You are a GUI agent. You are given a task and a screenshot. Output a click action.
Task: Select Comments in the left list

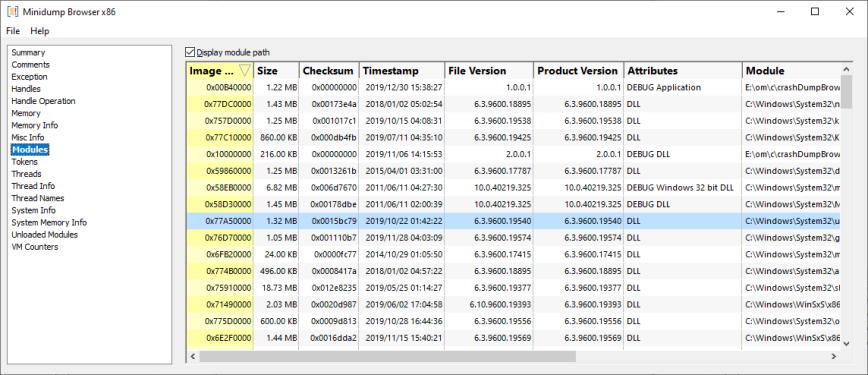pyautogui.click(x=30, y=65)
